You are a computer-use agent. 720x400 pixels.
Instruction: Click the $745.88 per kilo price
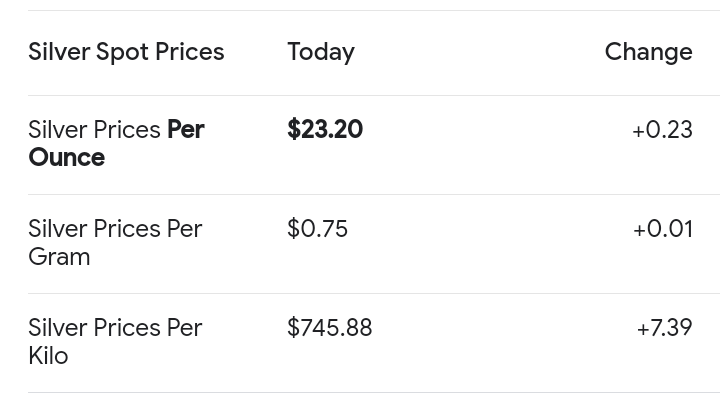tap(329, 327)
